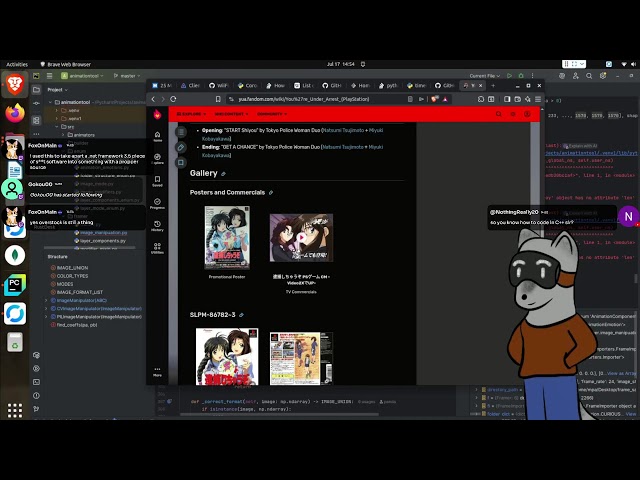
Task: Expand ImageManipulator(ABC) in Structure
Action: coord(46,300)
